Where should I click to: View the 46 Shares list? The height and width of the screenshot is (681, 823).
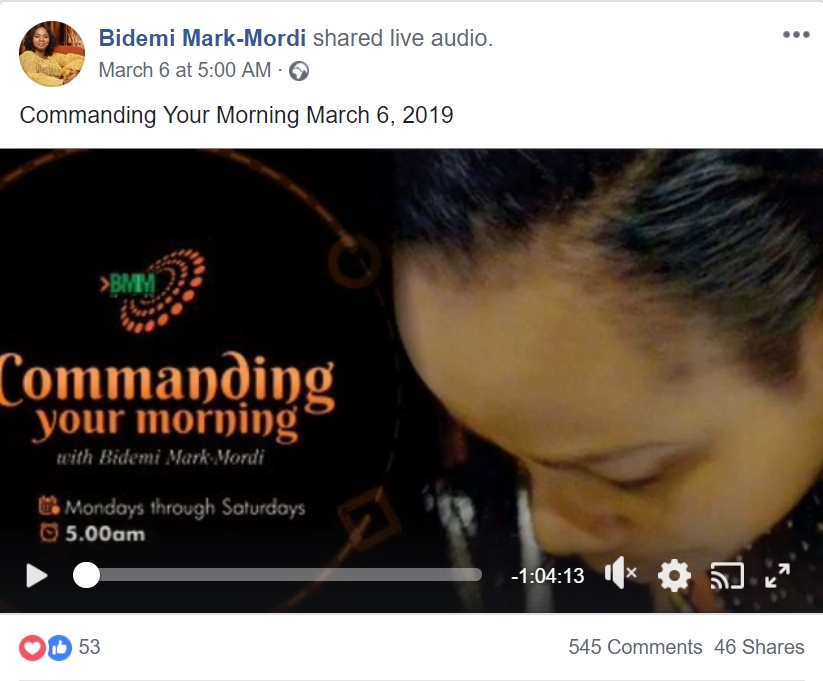pos(759,647)
